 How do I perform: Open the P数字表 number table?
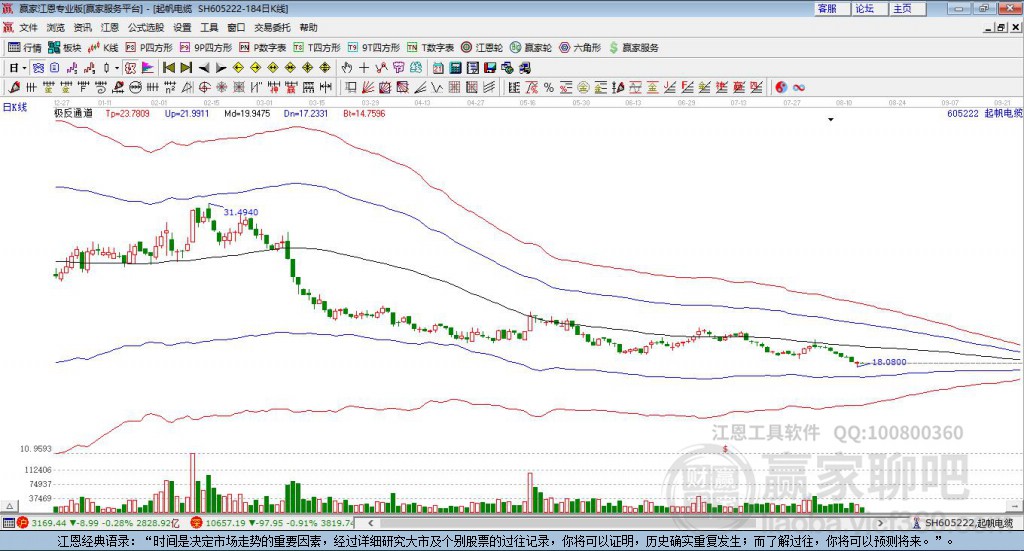point(263,48)
